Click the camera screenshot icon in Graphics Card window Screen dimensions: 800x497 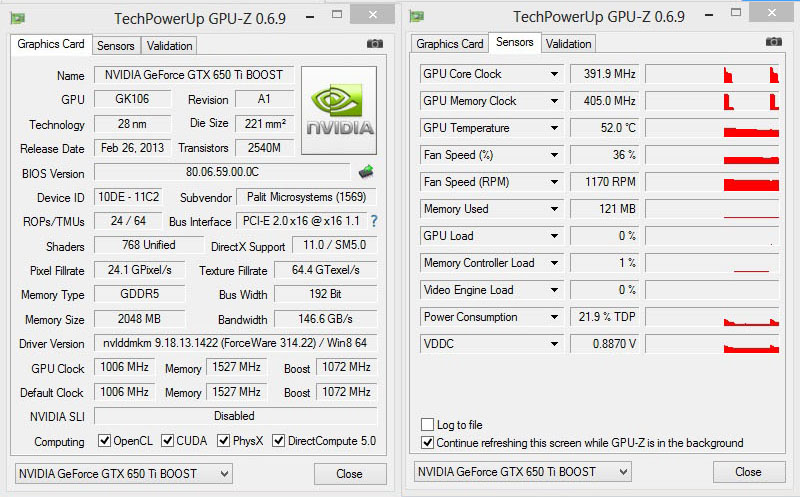375,44
